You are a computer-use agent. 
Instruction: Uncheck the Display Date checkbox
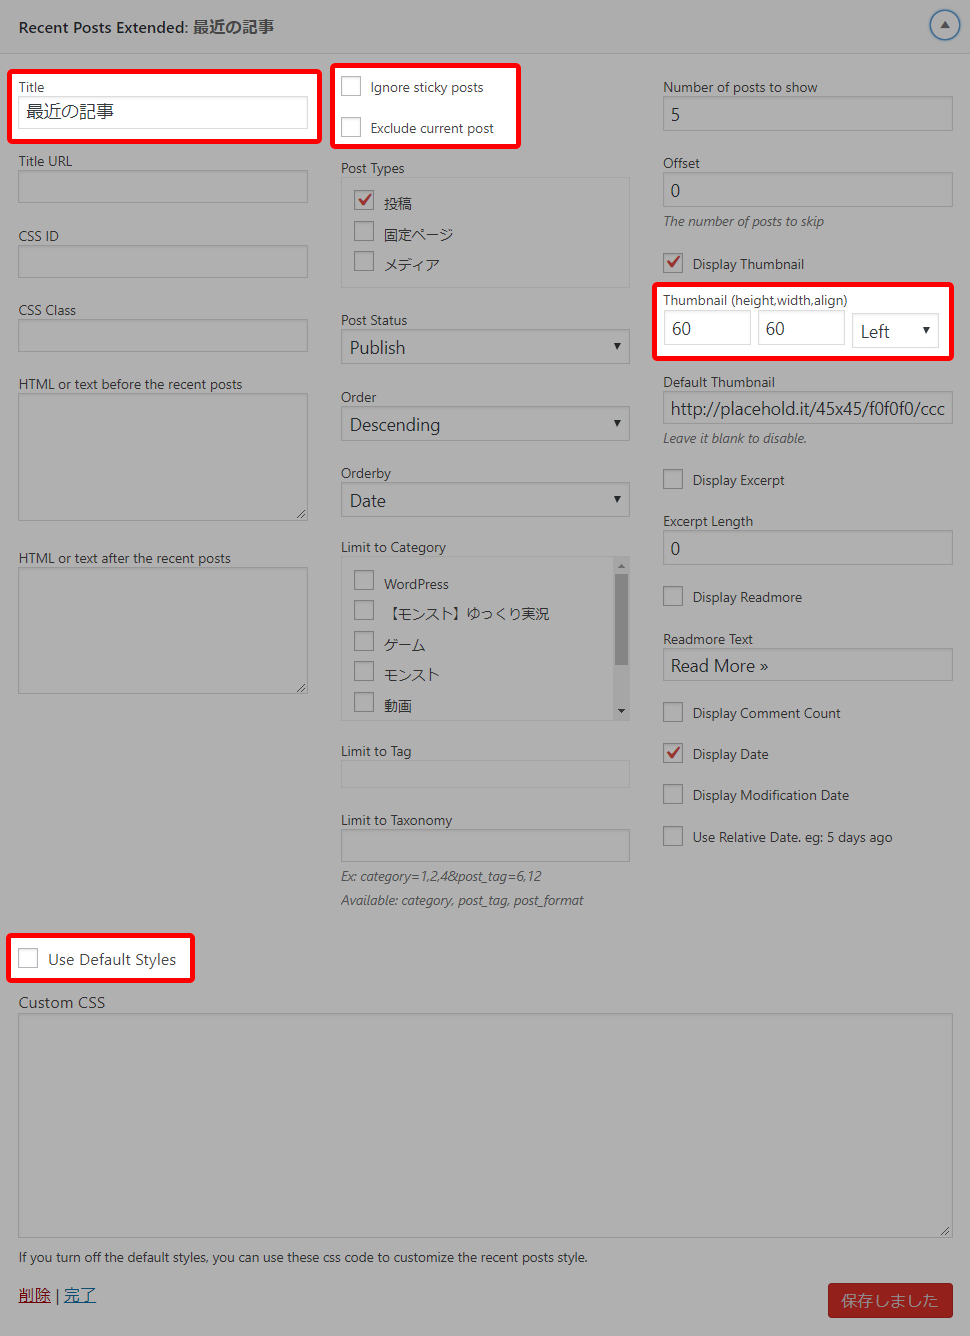(673, 752)
